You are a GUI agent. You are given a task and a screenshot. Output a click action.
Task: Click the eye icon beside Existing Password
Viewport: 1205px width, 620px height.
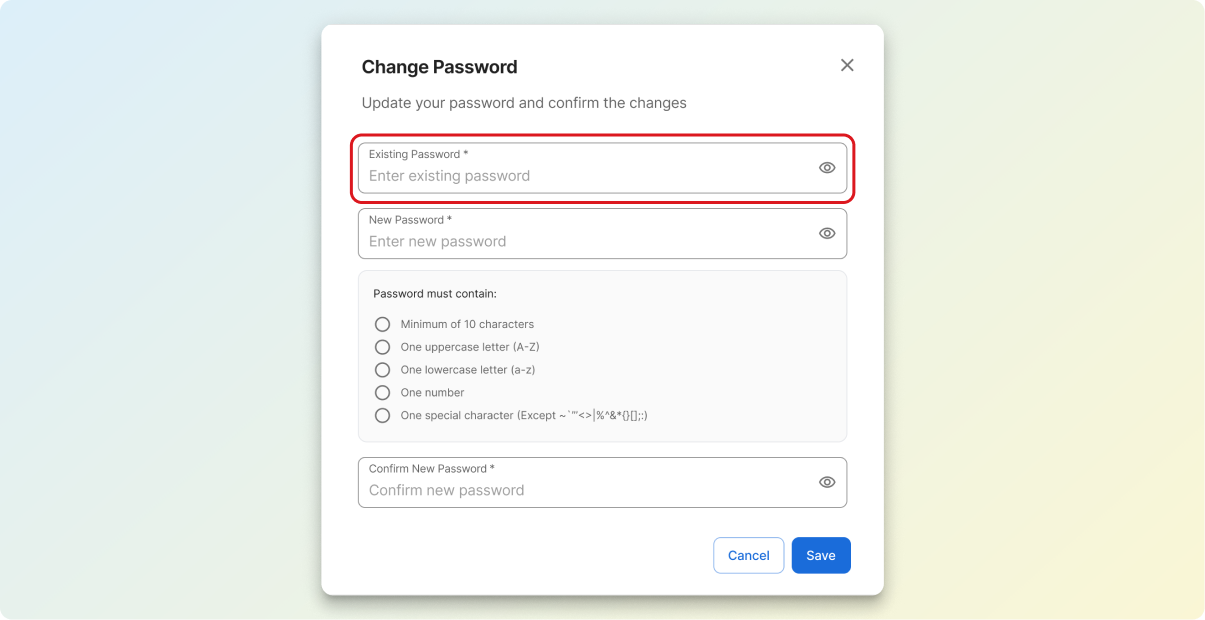(826, 167)
